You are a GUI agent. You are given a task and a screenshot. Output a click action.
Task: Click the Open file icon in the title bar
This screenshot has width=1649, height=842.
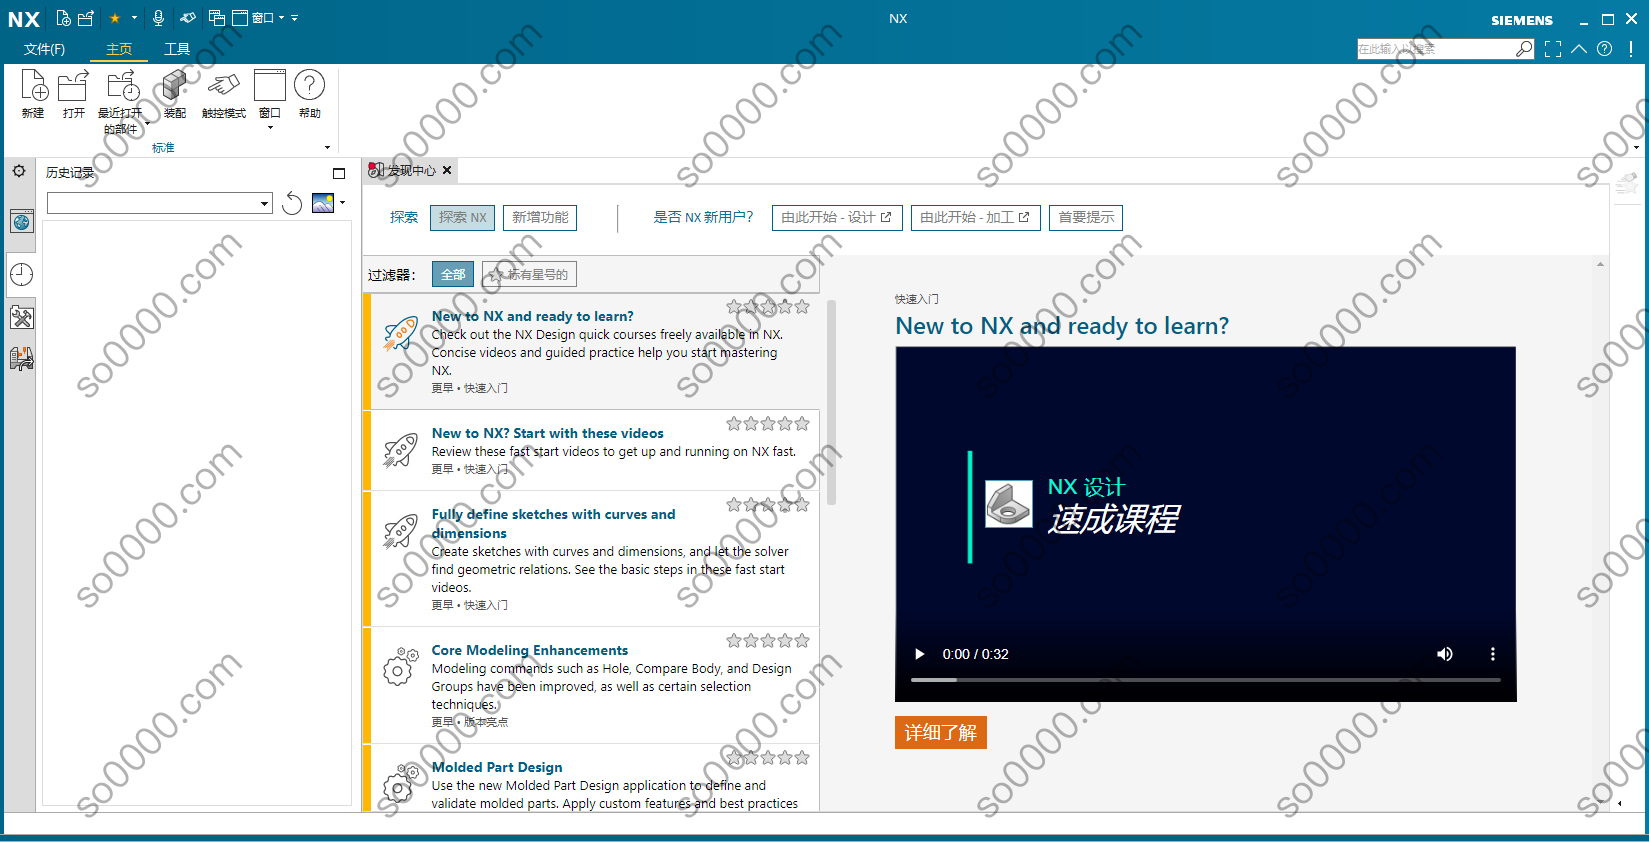tap(86, 18)
